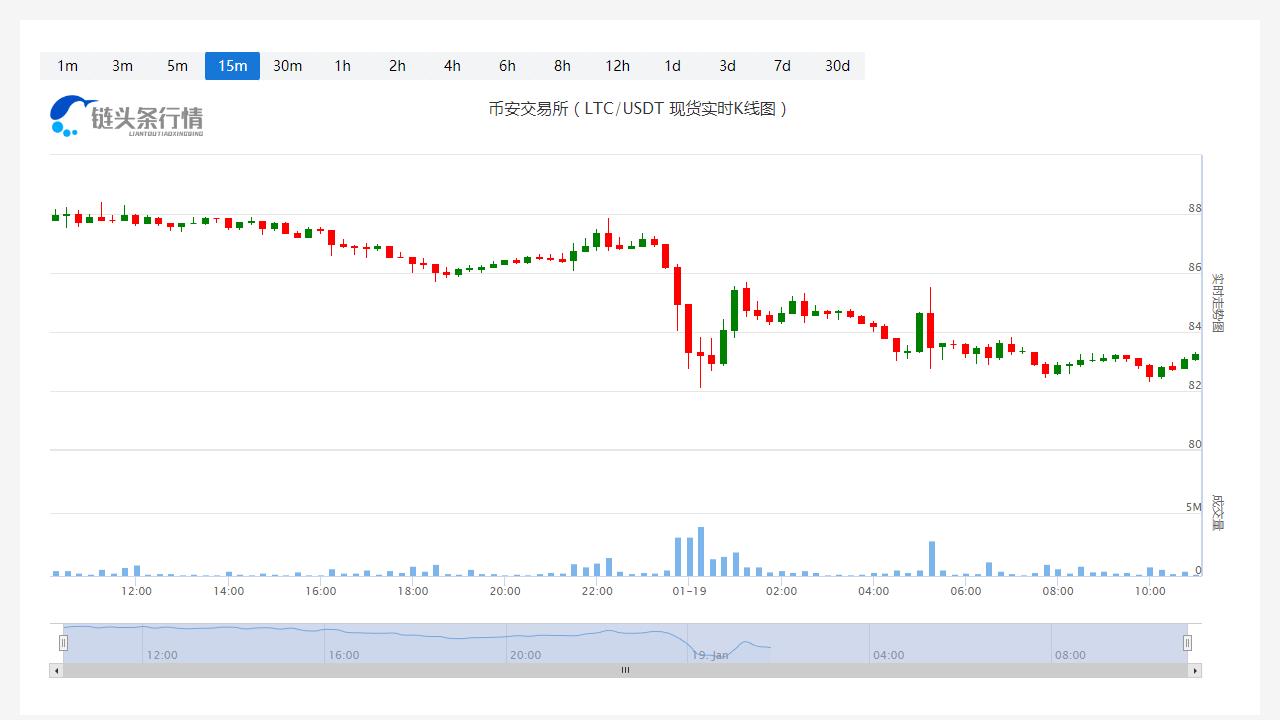Click the 成交量 volume axis label
This screenshot has width=1280, height=720.
[x=1217, y=511]
